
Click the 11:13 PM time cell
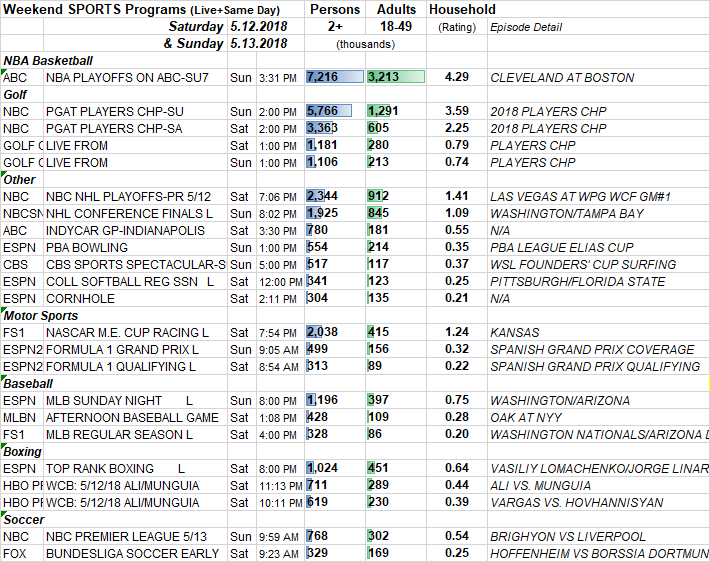(280, 486)
